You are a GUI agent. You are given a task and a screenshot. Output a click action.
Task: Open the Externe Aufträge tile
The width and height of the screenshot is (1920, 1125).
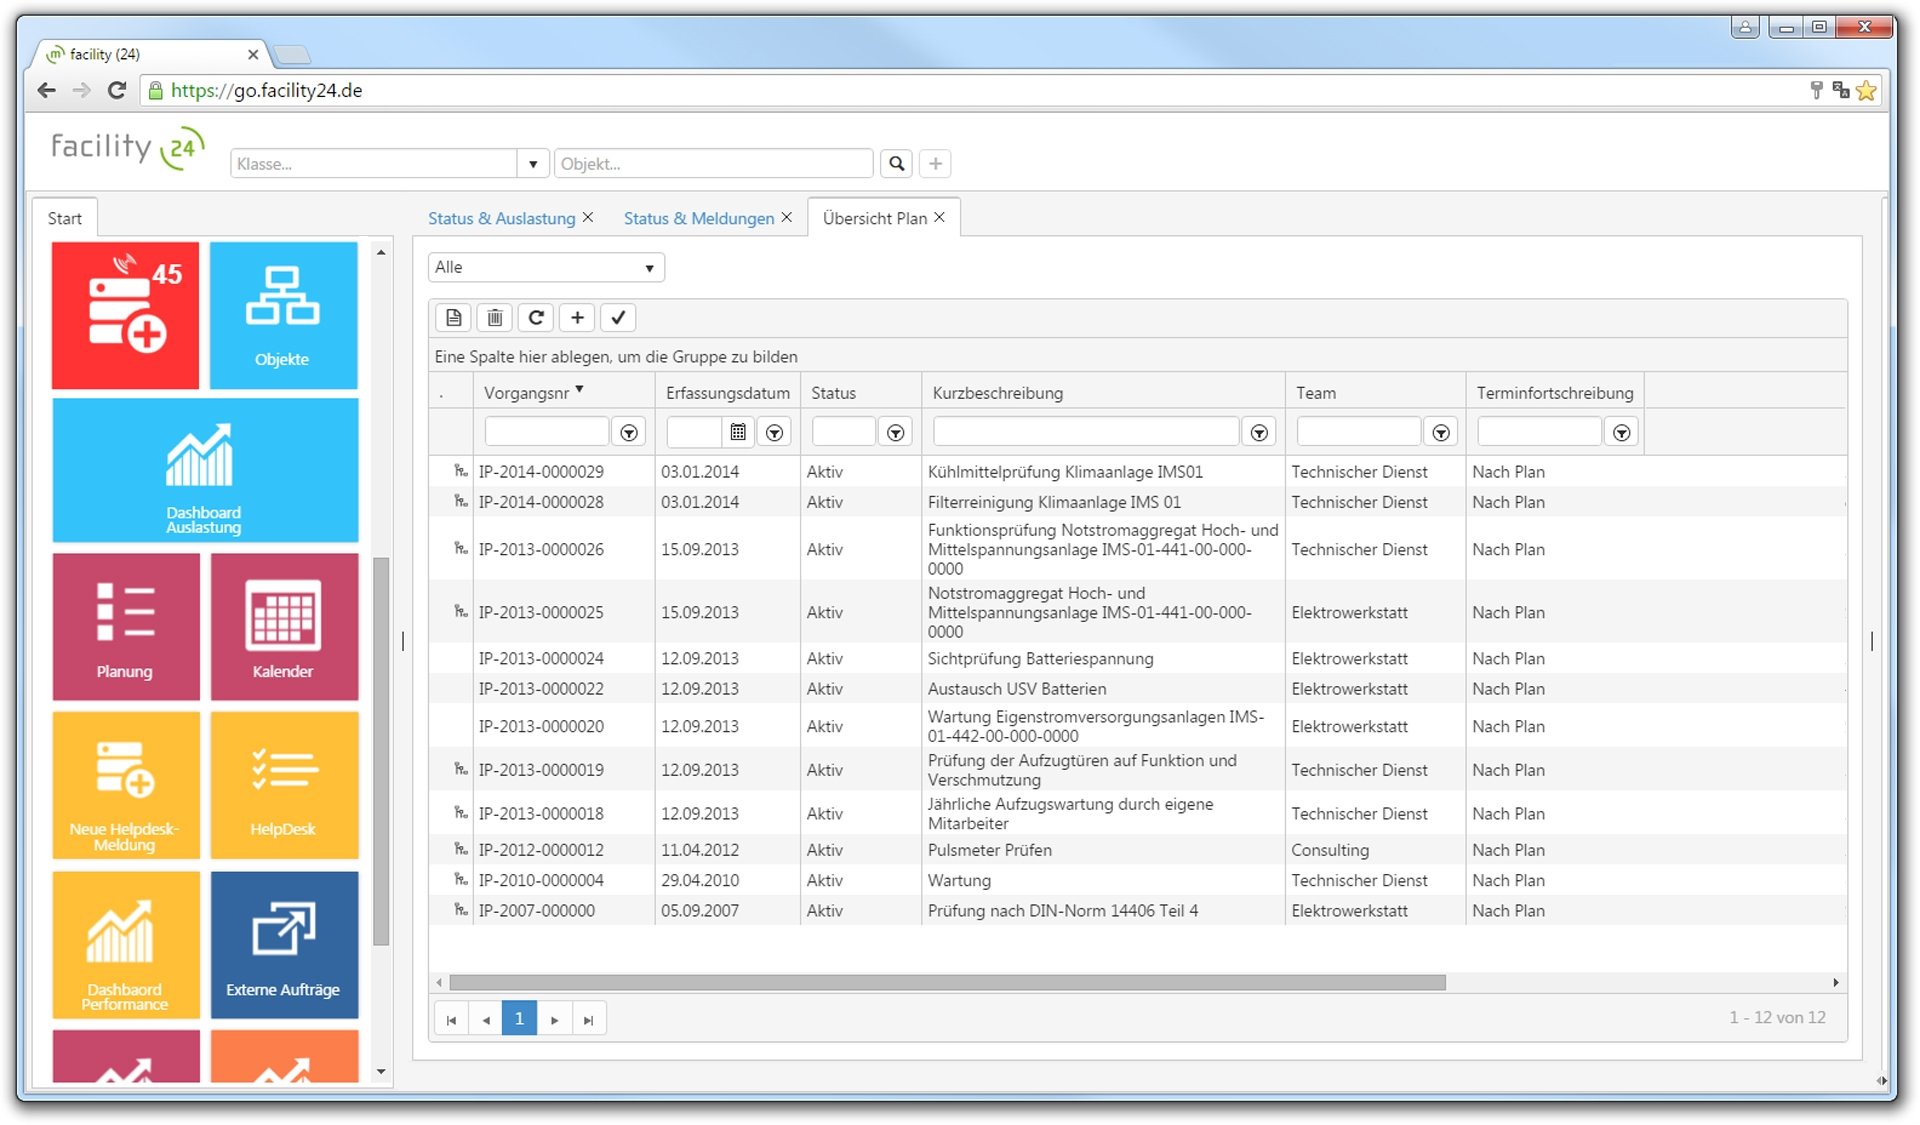point(283,944)
